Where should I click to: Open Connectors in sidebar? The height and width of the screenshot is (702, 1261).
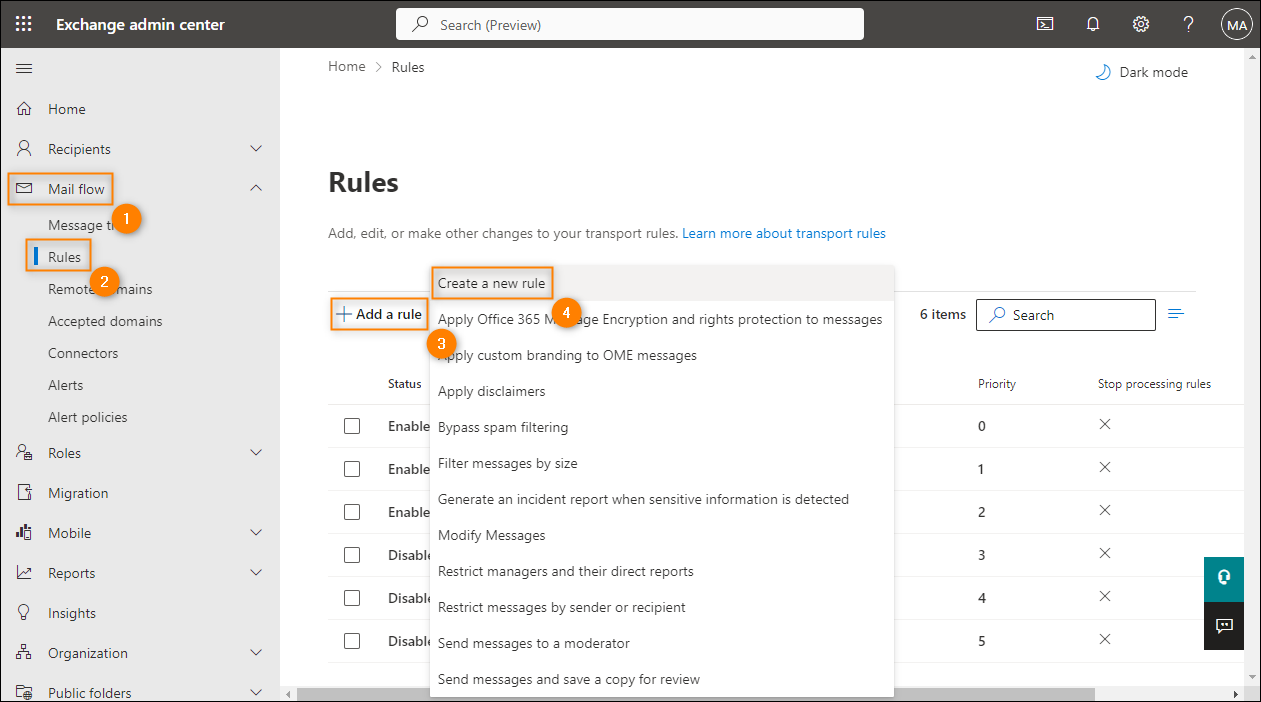click(x=83, y=353)
